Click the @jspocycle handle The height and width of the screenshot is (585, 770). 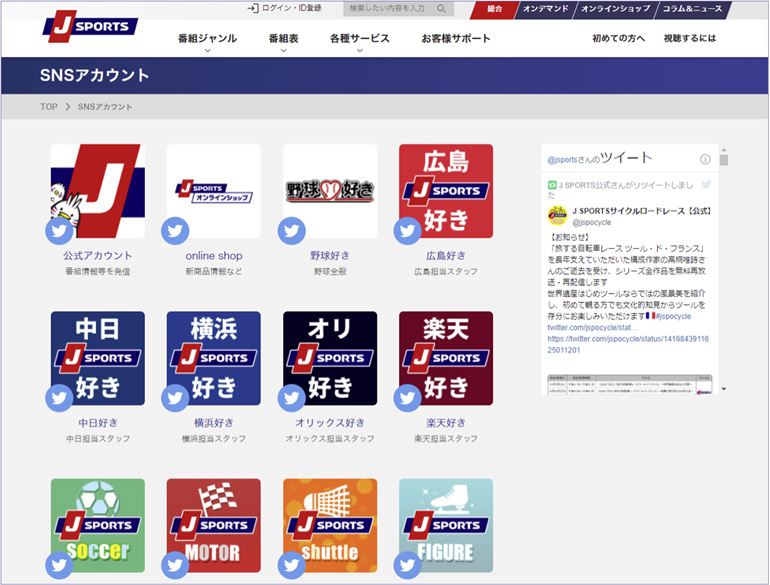coord(592,223)
